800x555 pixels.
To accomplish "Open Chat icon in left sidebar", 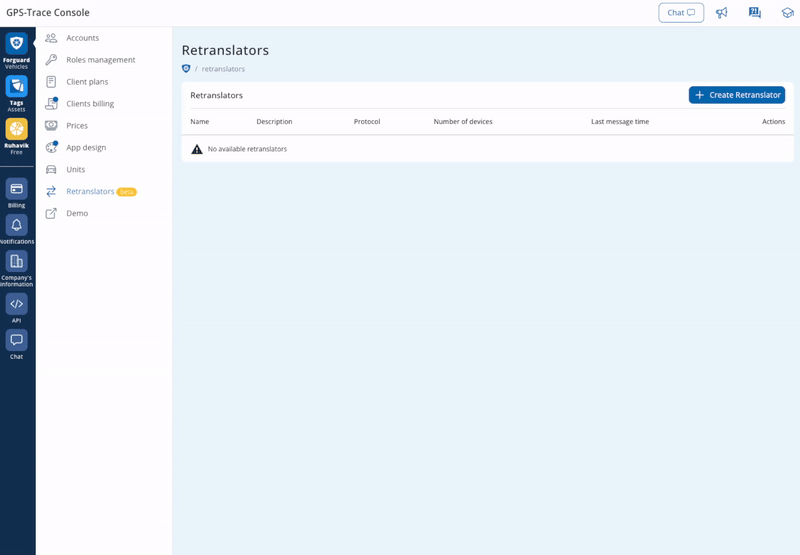I will coord(16,340).
